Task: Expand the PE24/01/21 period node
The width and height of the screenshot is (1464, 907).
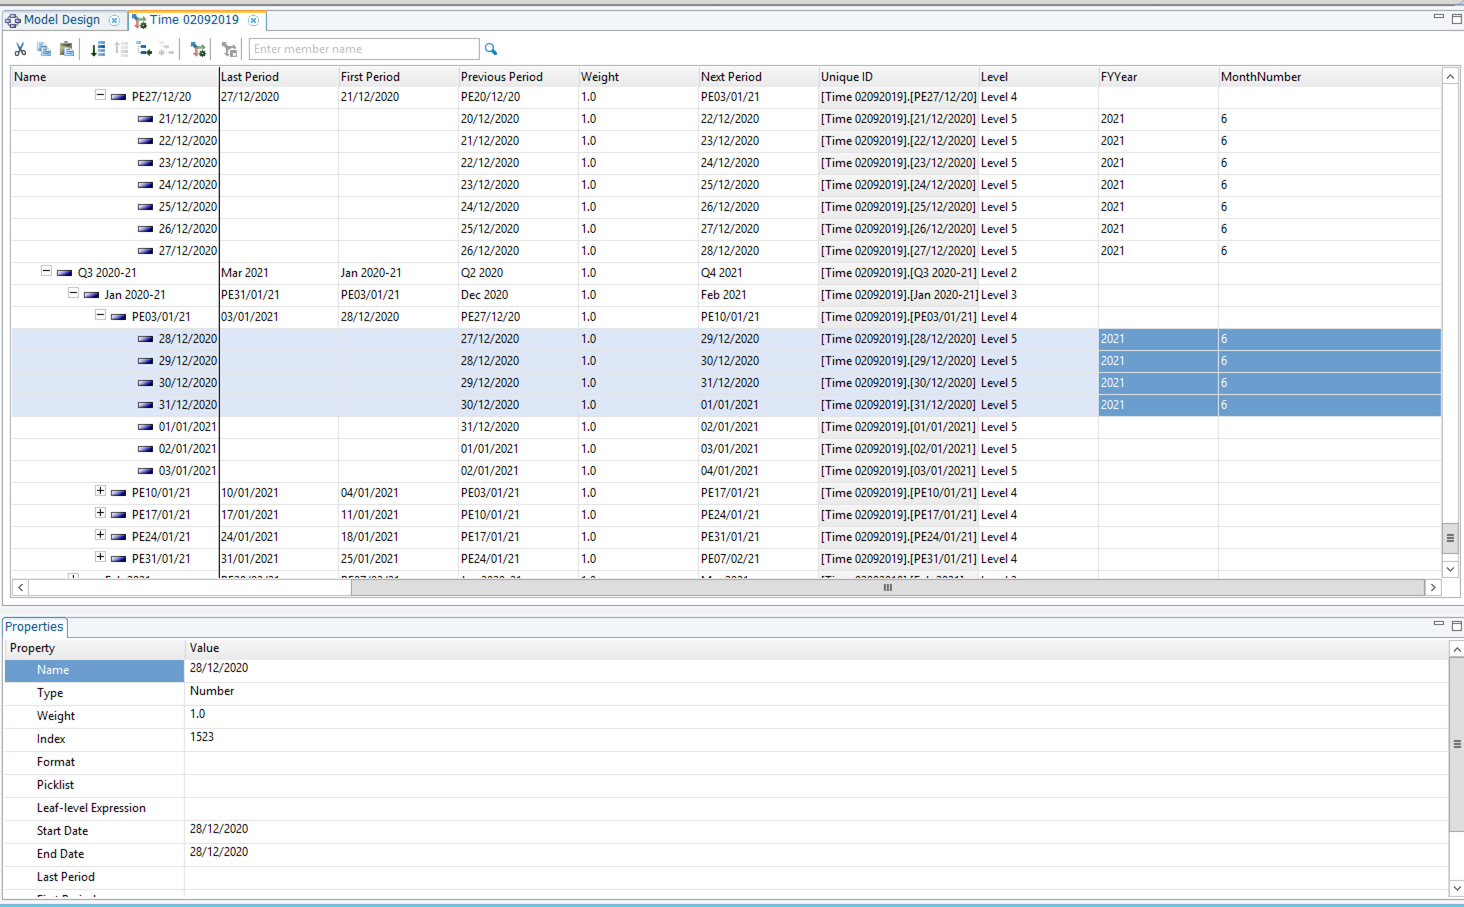Action: click(x=100, y=535)
